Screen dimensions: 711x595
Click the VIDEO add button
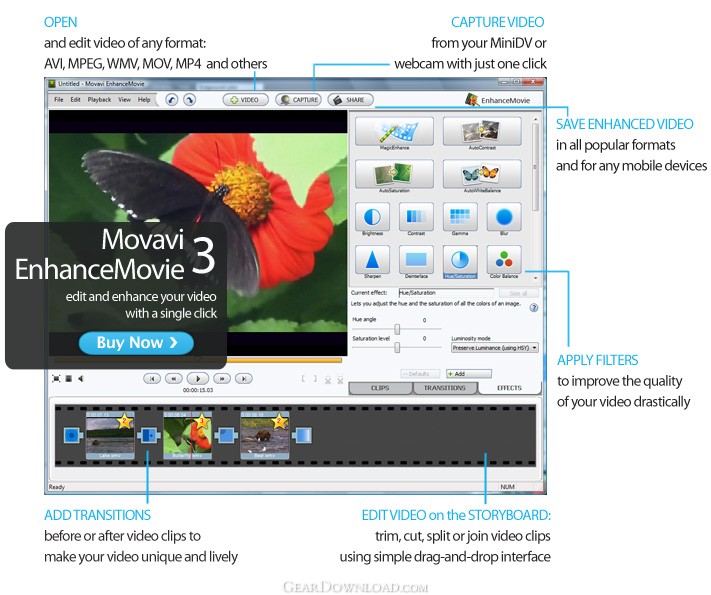(245, 100)
